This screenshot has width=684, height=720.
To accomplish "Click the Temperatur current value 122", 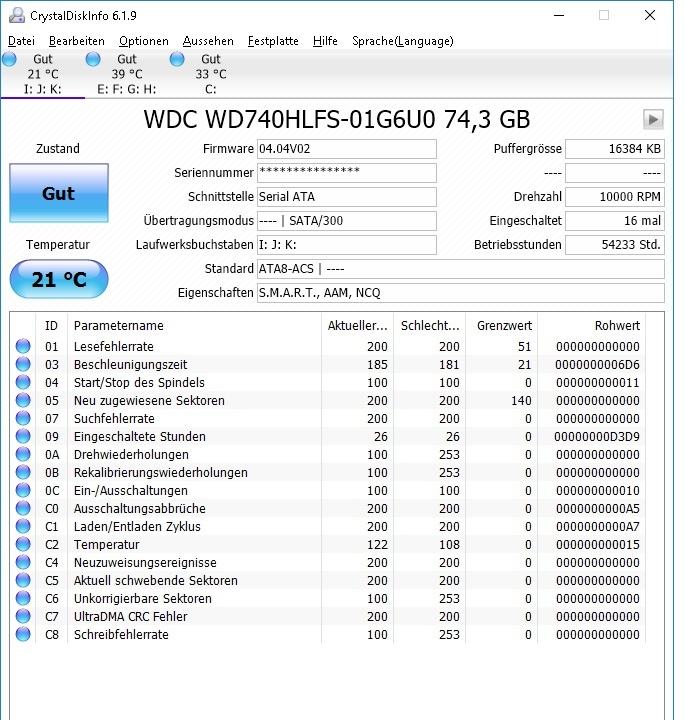I will point(377,545).
